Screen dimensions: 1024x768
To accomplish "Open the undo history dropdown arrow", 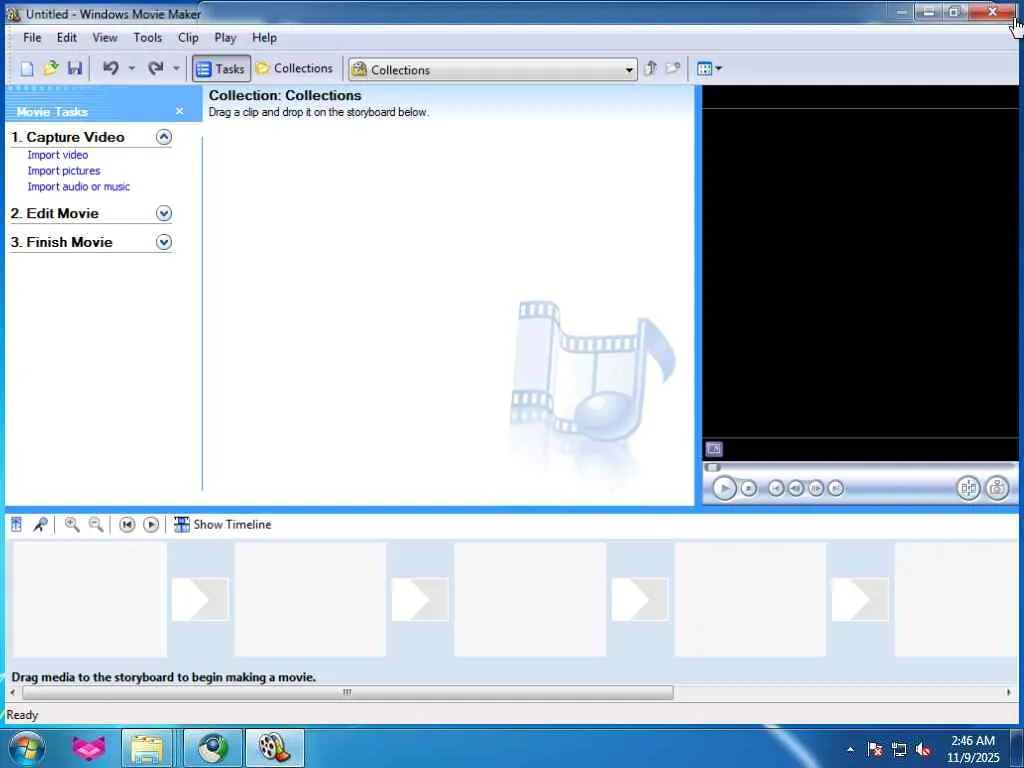I will [x=131, y=68].
